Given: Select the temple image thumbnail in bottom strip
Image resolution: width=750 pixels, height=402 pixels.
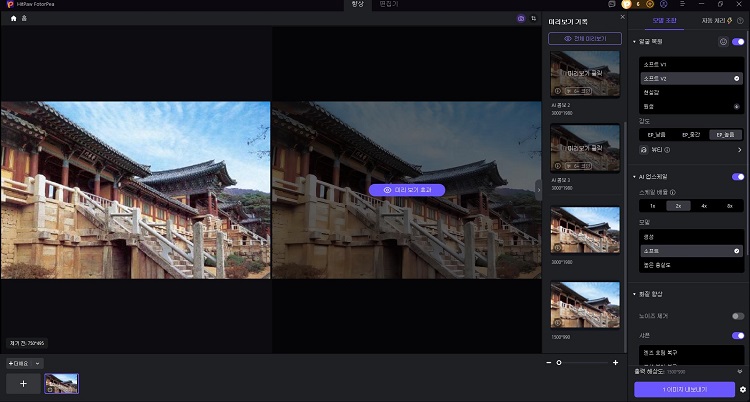Looking at the screenshot, I should click(62, 384).
